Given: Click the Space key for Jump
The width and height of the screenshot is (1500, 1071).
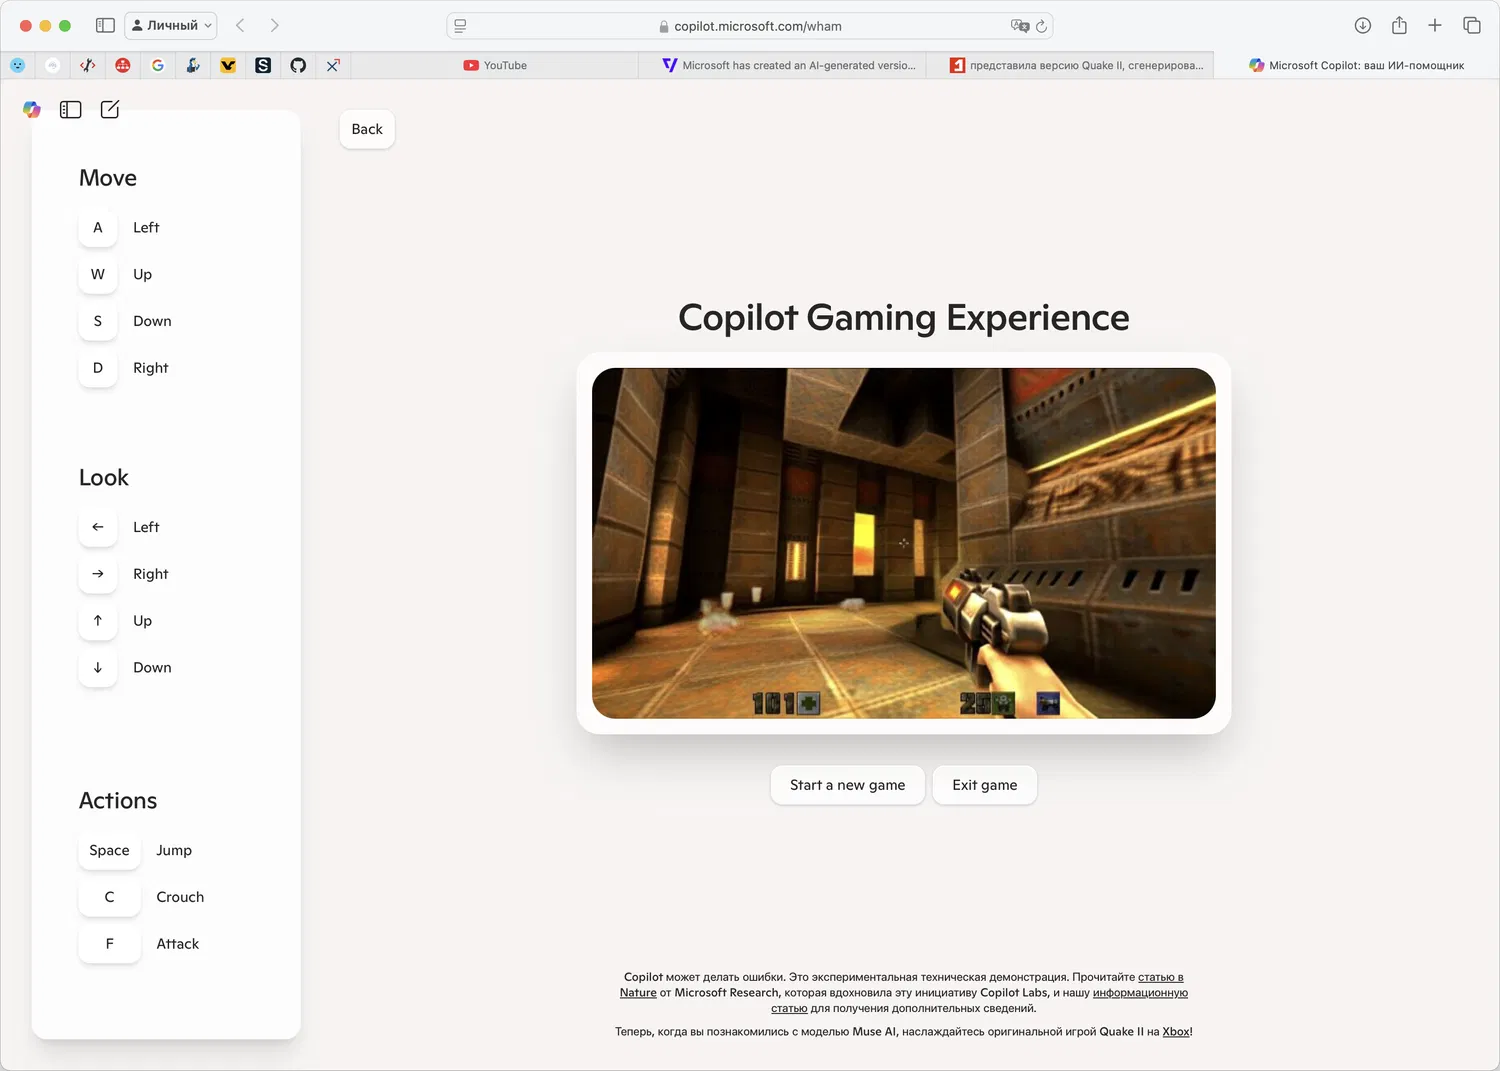Looking at the screenshot, I should (109, 850).
